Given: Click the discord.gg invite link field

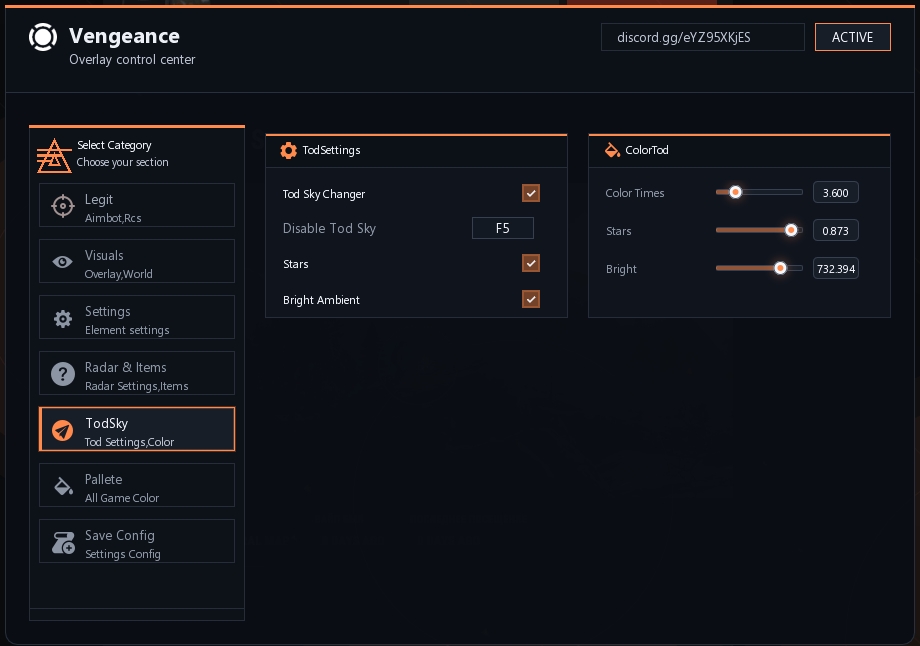Looking at the screenshot, I should [702, 37].
